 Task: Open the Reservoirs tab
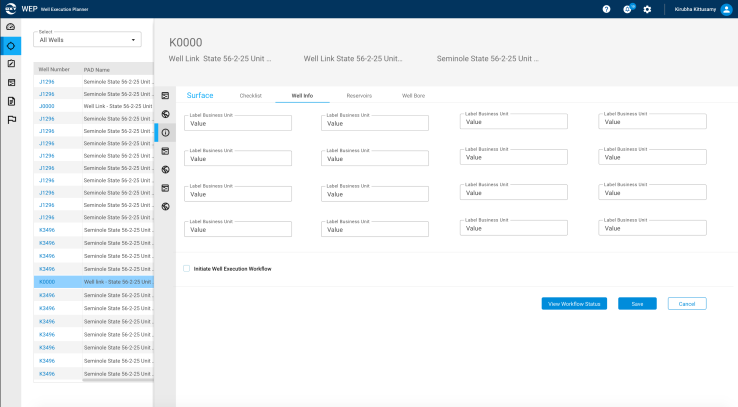click(359, 96)
